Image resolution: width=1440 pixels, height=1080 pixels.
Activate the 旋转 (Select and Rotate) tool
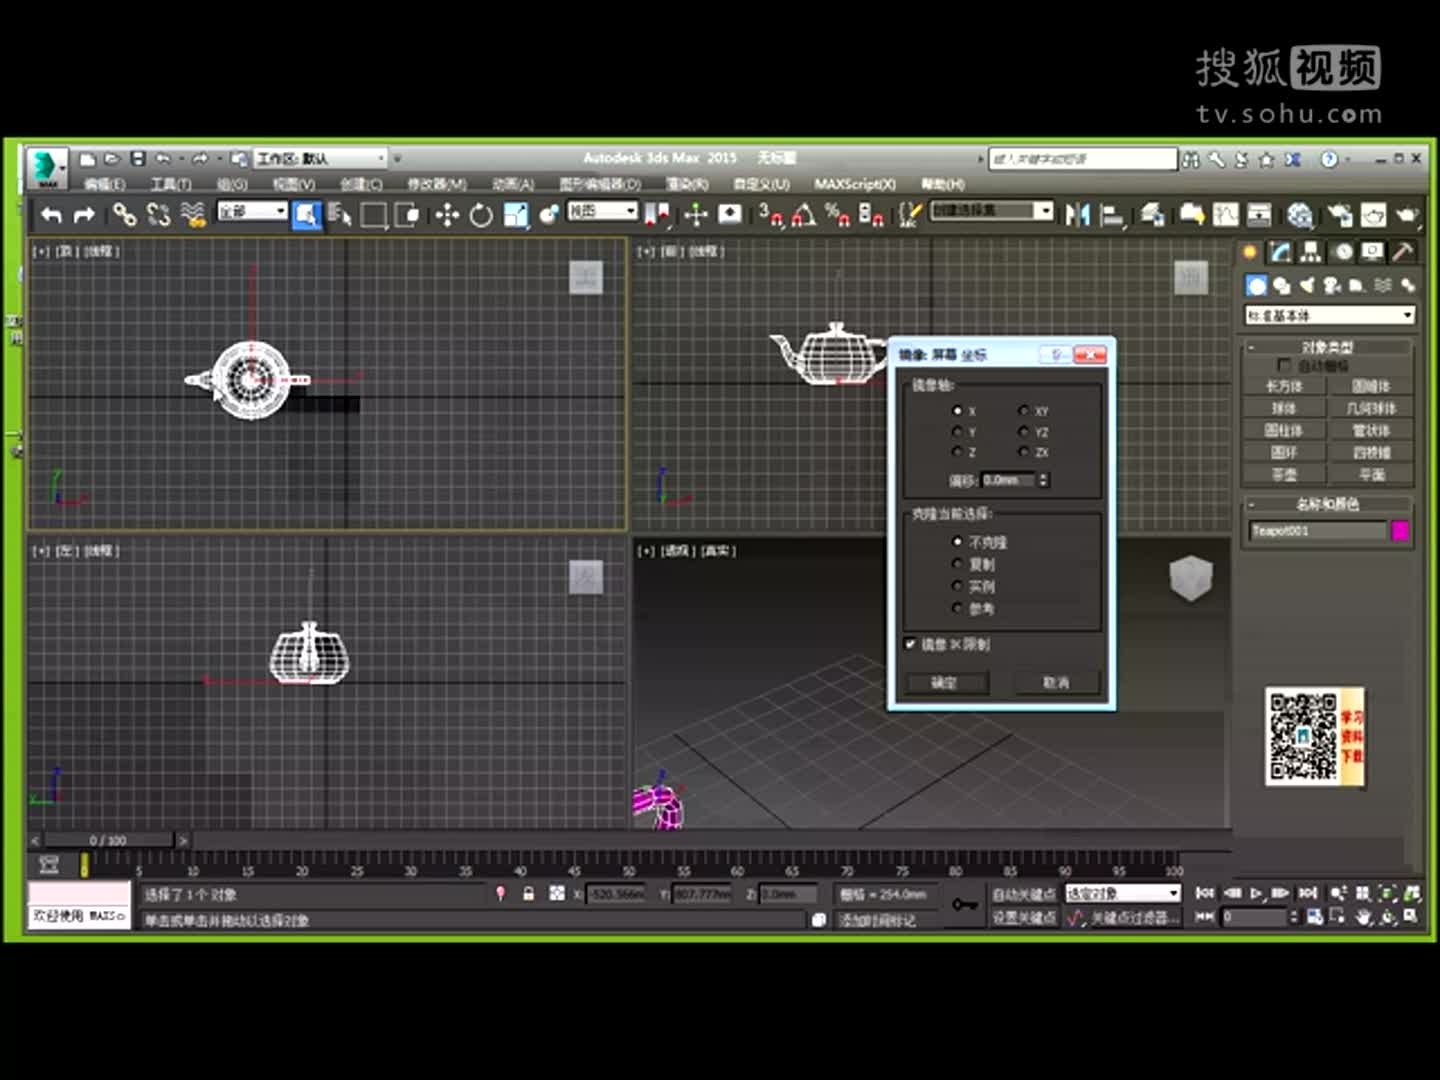click(481, 215)
